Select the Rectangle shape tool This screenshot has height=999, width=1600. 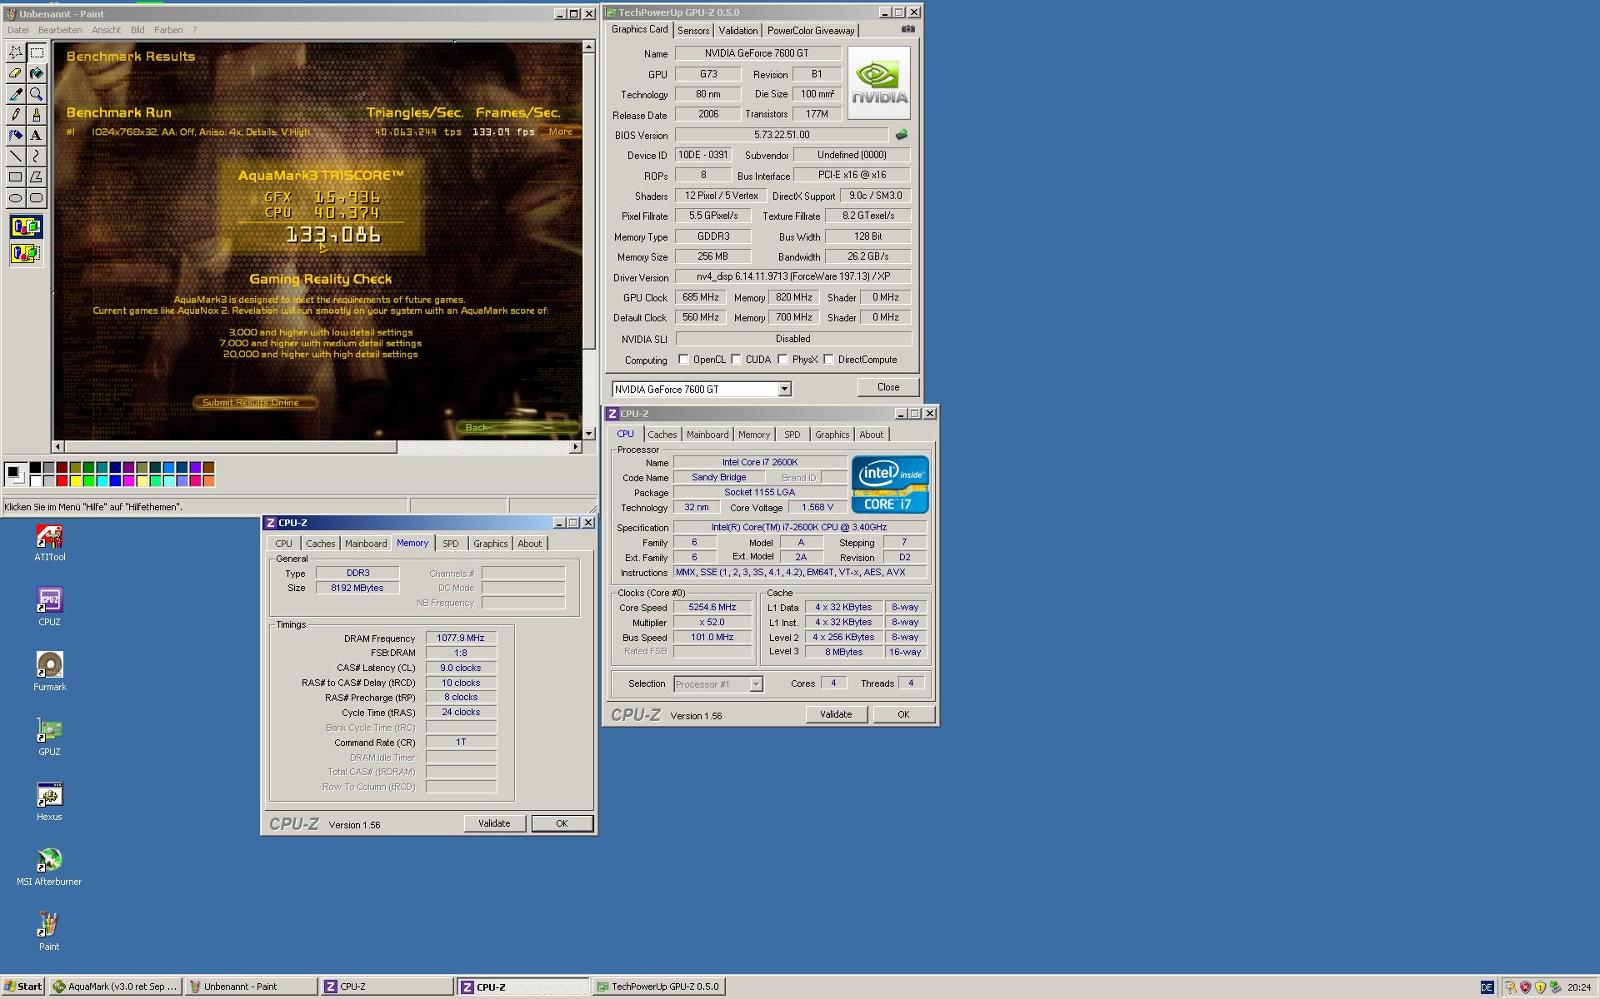pos(15,177)
